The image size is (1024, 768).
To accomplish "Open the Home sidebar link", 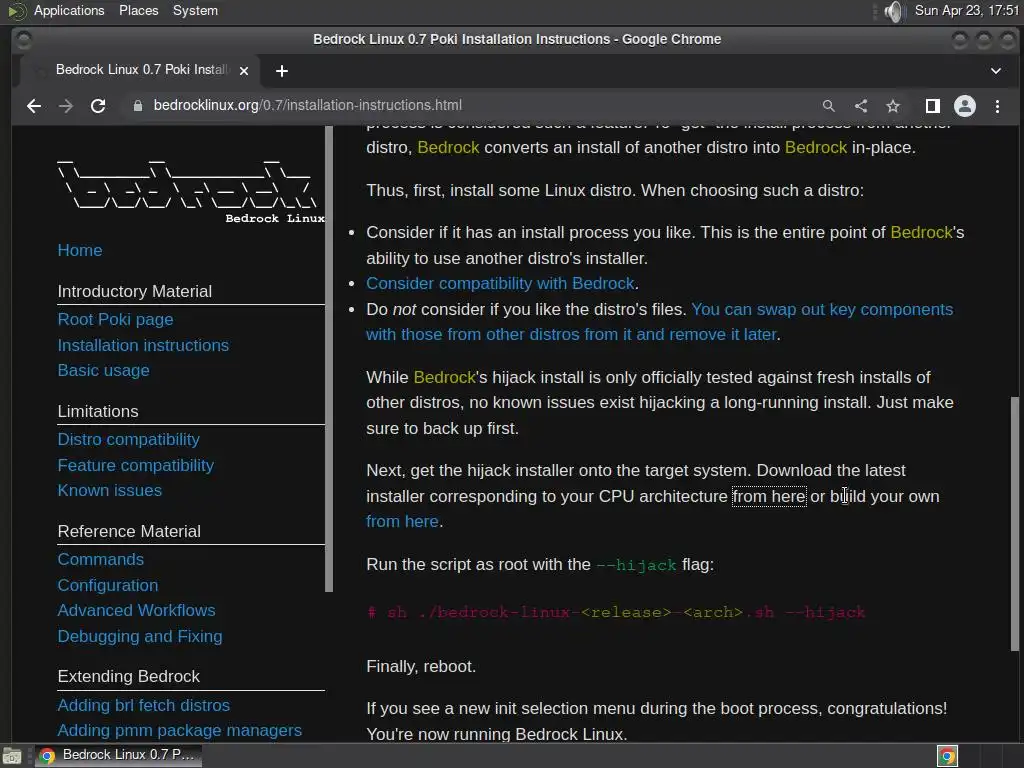I will 80,250.
